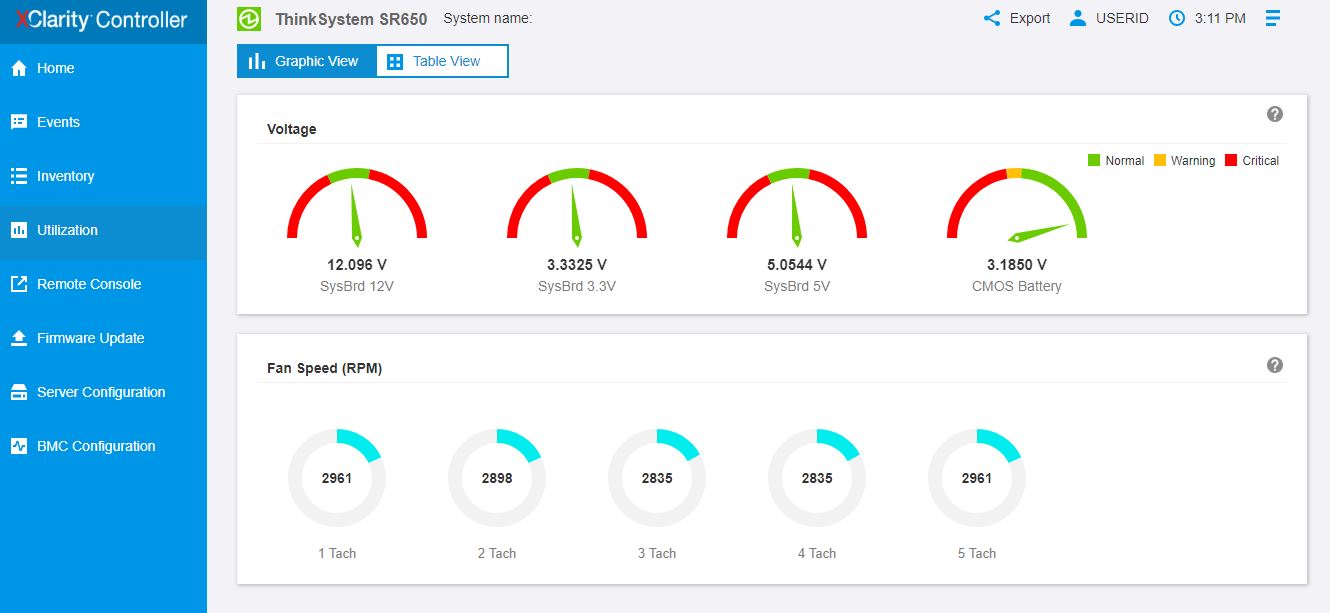Image resolution: width=1330 pixels, height=613 pixels.
Task: Click the SysBrd 5V voltage gauge
Action: point(797,205)
